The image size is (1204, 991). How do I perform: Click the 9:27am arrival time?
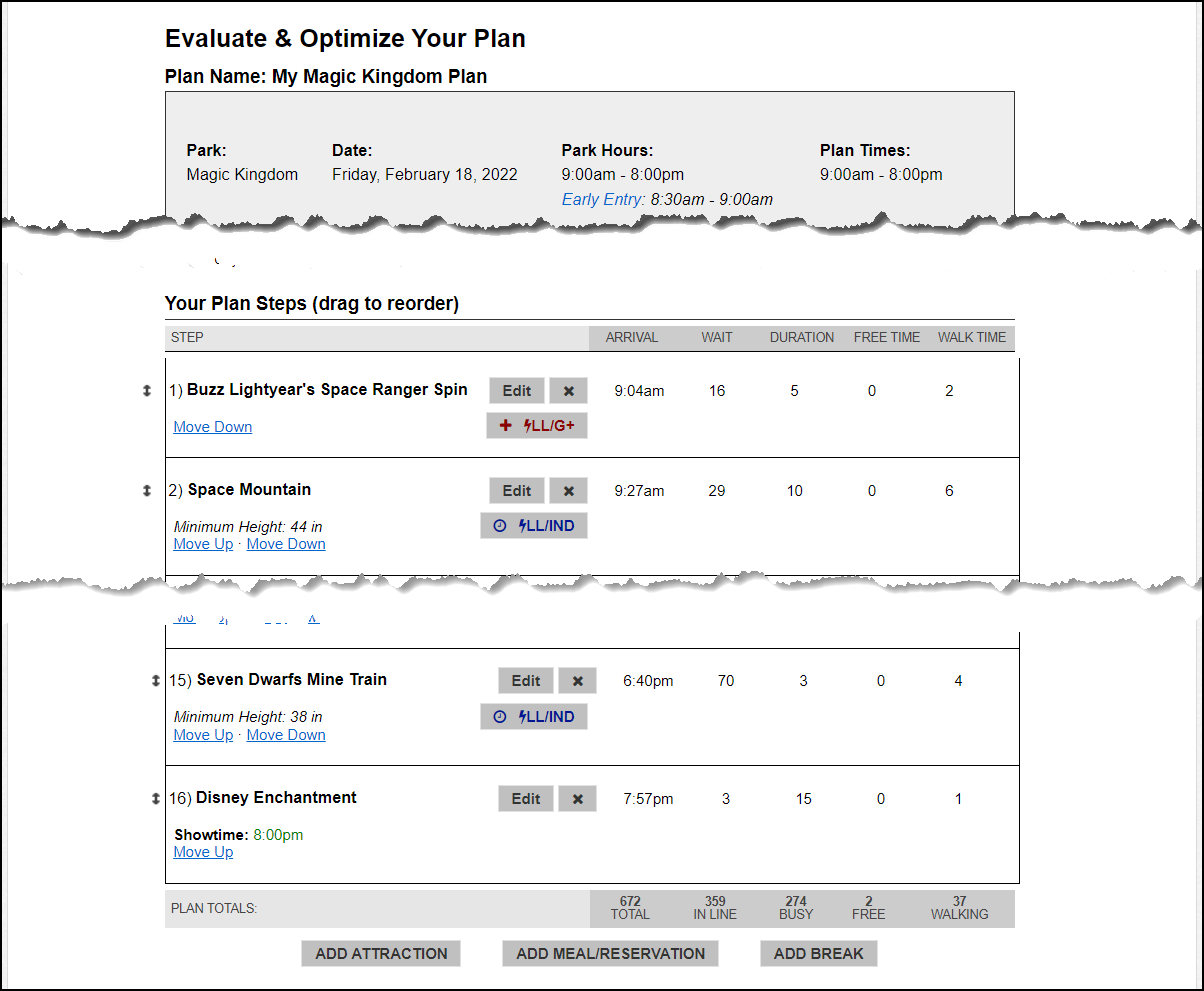click(x=639, y=491)
